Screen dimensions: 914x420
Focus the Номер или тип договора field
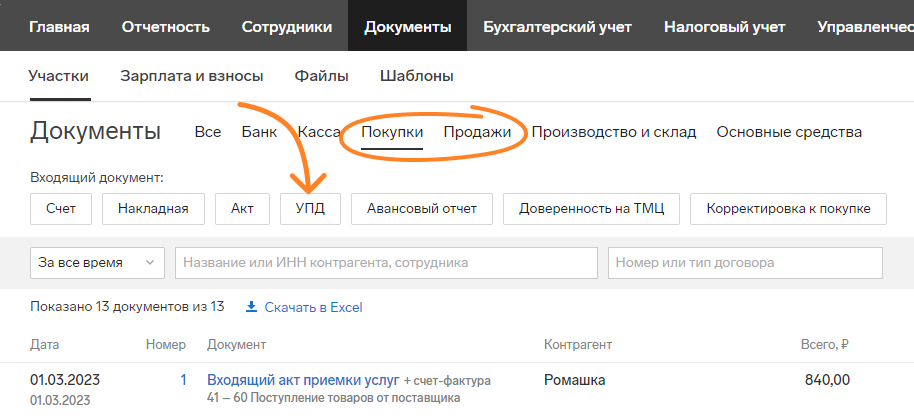click(x=746, y=263)
